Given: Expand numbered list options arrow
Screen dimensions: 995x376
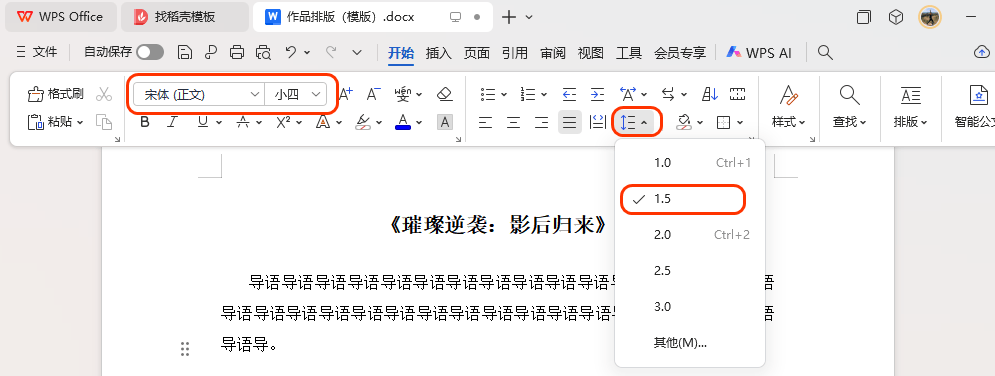Looking at the screenshot, I should 544,95.
